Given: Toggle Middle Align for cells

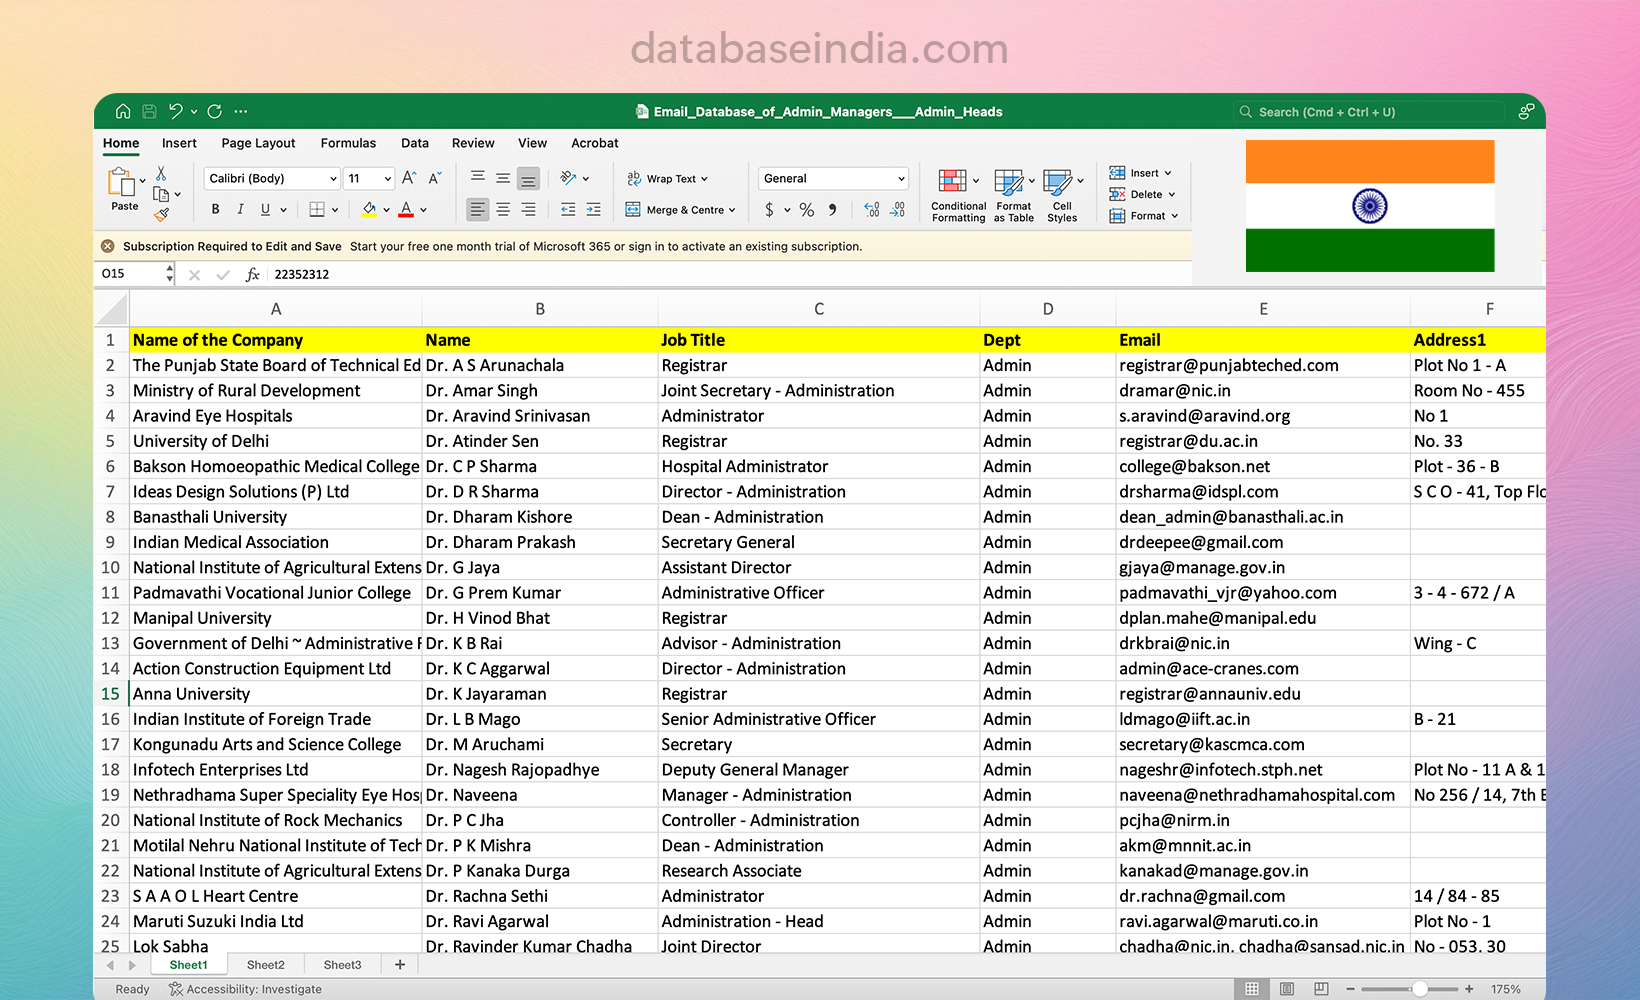Looking at the screenshot, I should (x=503, y=178).
